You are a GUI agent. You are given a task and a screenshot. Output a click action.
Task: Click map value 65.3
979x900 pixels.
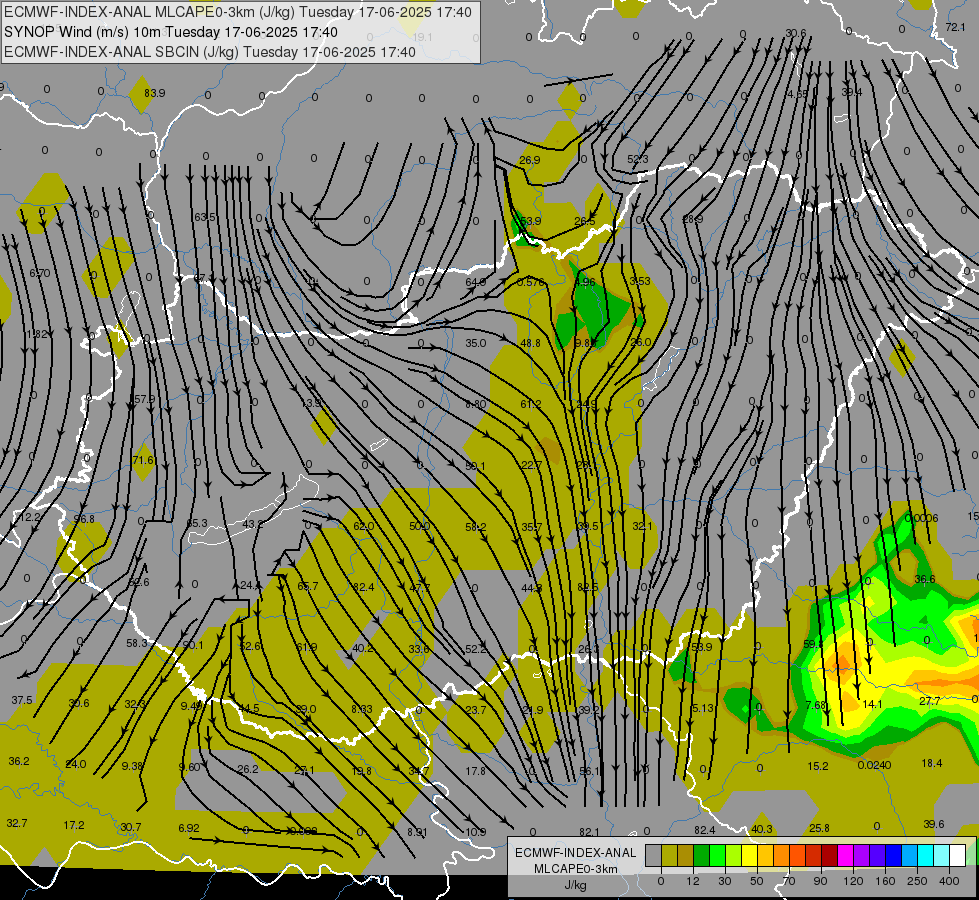pyautogui.click(x=197, y=523)
